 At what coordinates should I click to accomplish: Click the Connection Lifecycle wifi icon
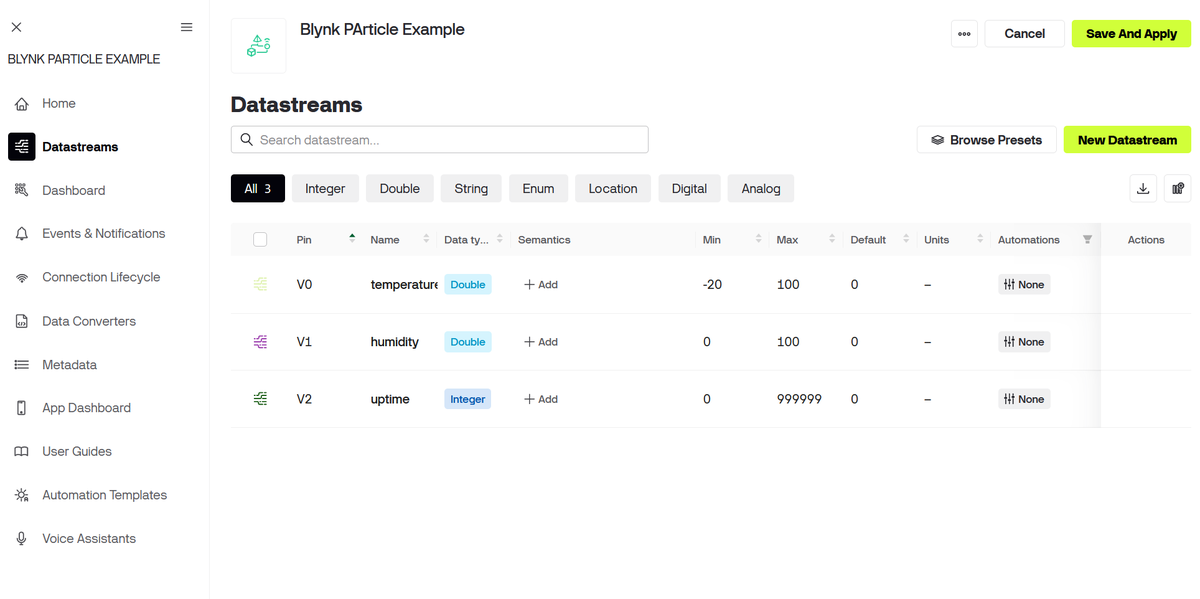[x=22, y=278]
